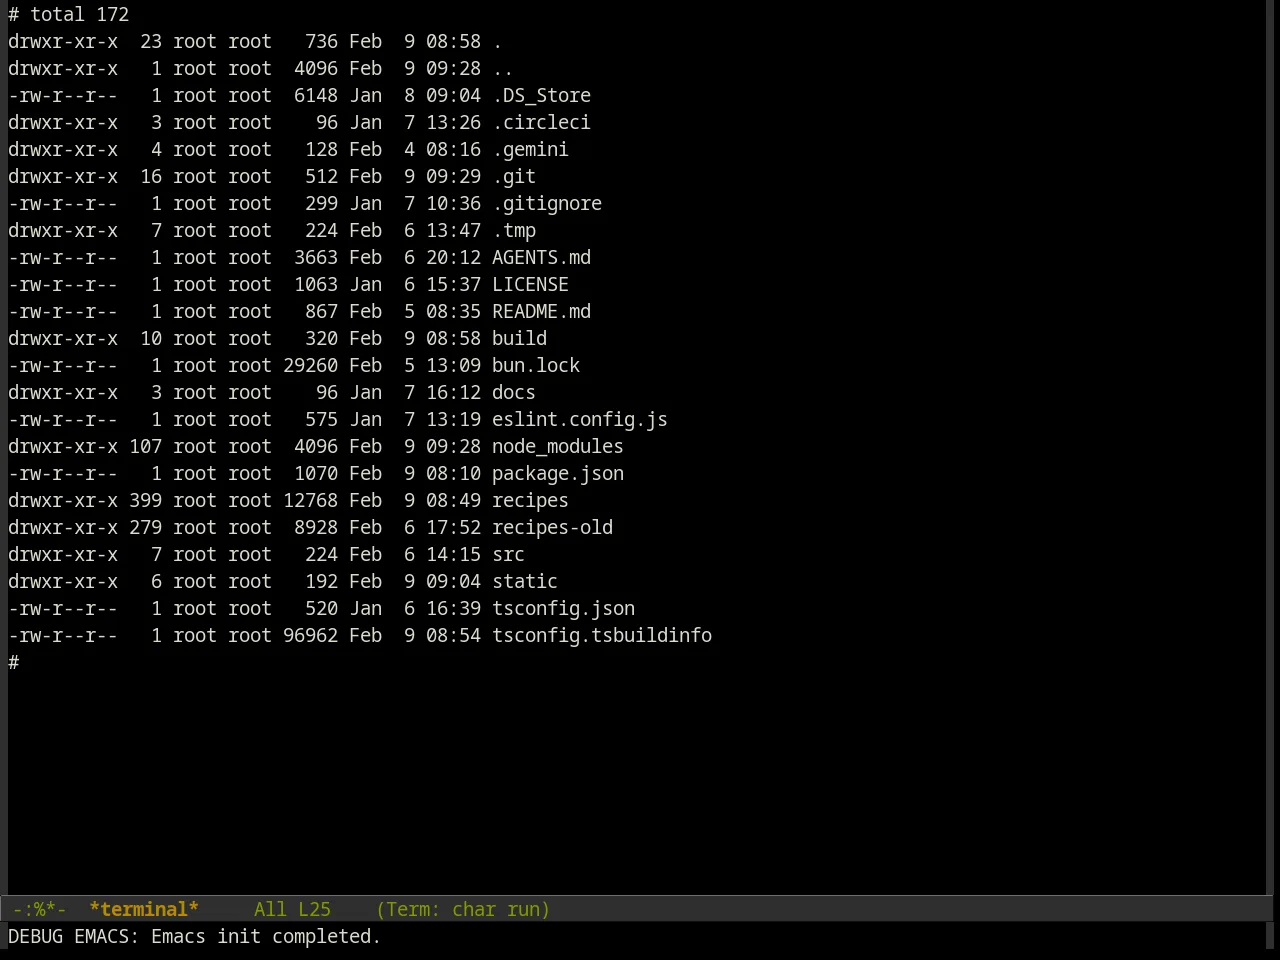Click the .circleci directory name
The width and height of the screenshot is (1280, 960).
pos(541,122)
